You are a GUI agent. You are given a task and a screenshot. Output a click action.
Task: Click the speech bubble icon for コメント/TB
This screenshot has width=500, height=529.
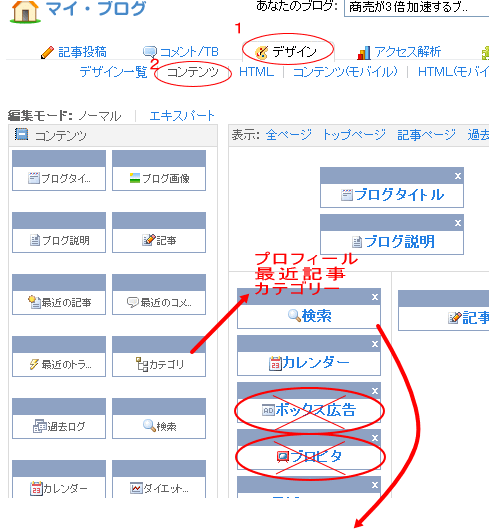coord(150,52)
